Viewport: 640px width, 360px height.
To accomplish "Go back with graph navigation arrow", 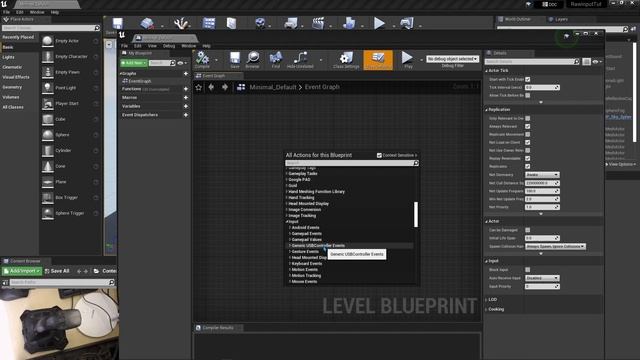I will (x=211, y=87).
